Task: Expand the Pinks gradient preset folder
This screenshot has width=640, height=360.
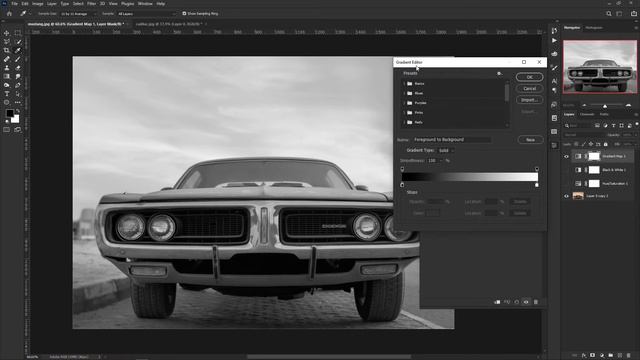Action: click(404, 112)
